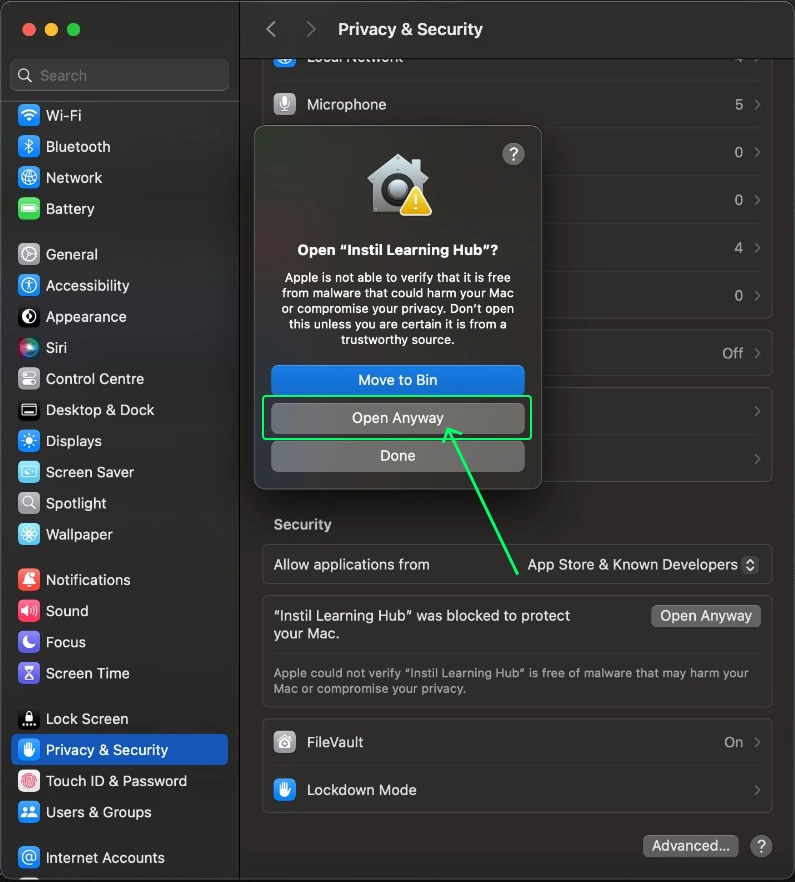Image resolution: width=795 pixels, height=882 pixels.
Task: Click the Screen Saver icon
Action: (x=29, y=472)
